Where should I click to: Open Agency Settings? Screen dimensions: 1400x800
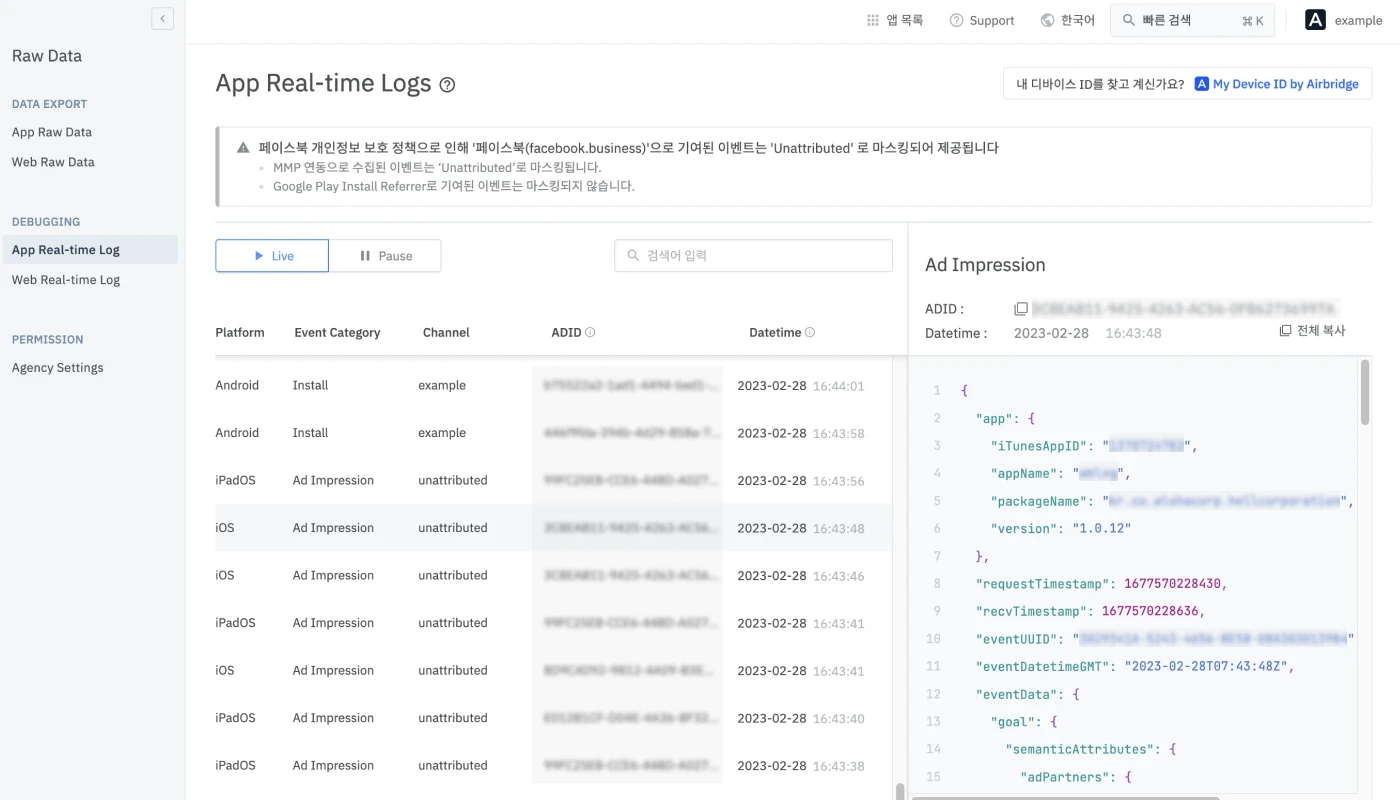click(x=58, y=368)
